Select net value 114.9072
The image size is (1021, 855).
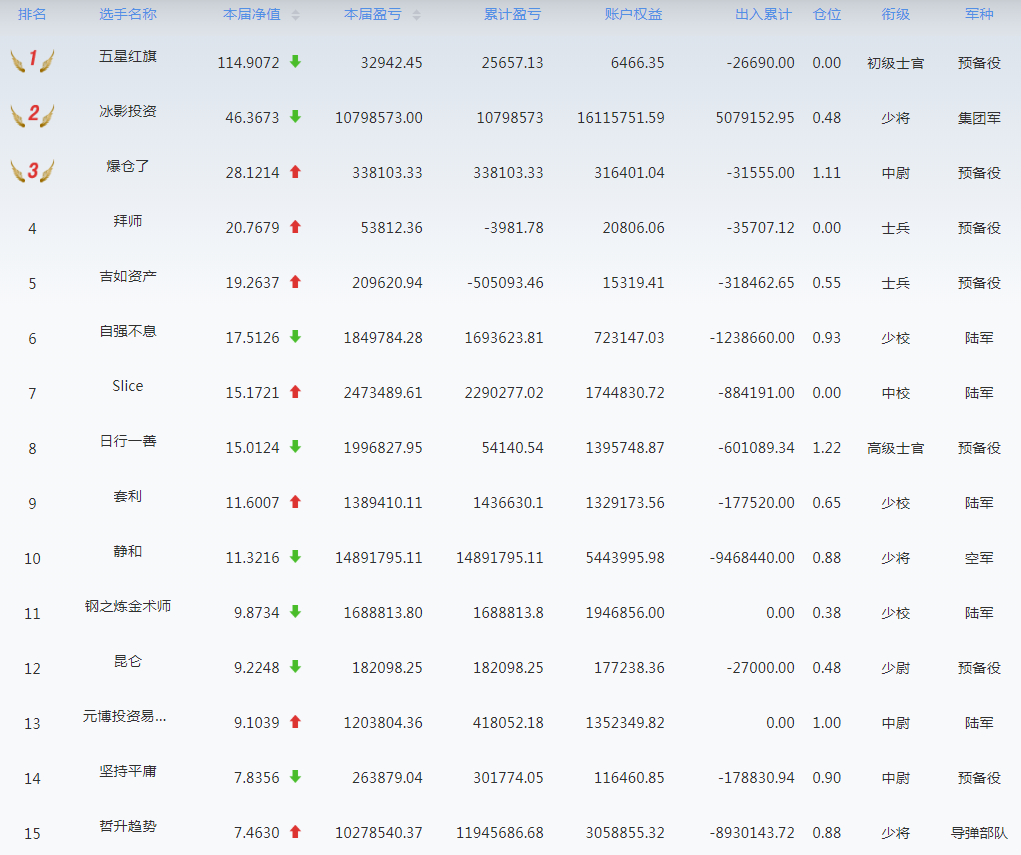pos(248,63)
